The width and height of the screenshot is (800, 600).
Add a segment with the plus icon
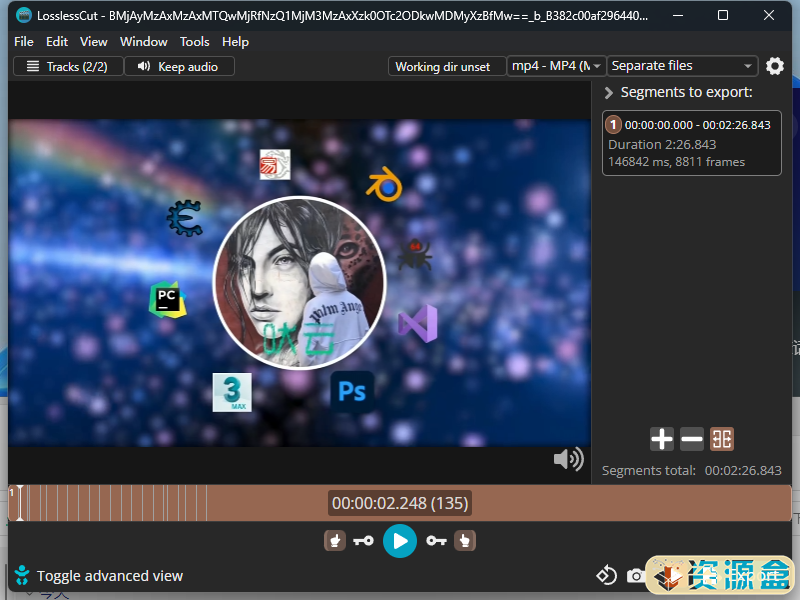coord(662,439)
